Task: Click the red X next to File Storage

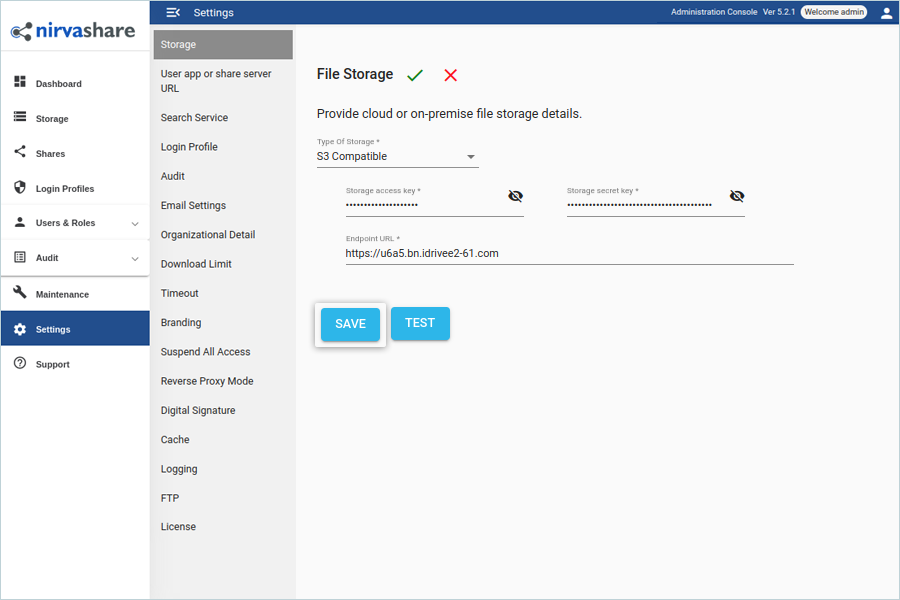Action: 451,75
